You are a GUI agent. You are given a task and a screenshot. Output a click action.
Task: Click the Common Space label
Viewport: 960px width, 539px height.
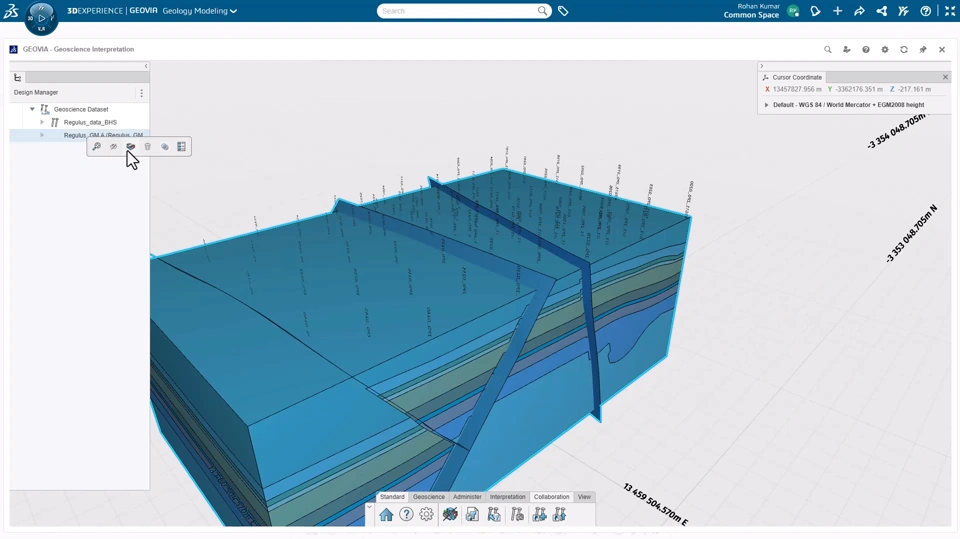click(x=751, y=15)
